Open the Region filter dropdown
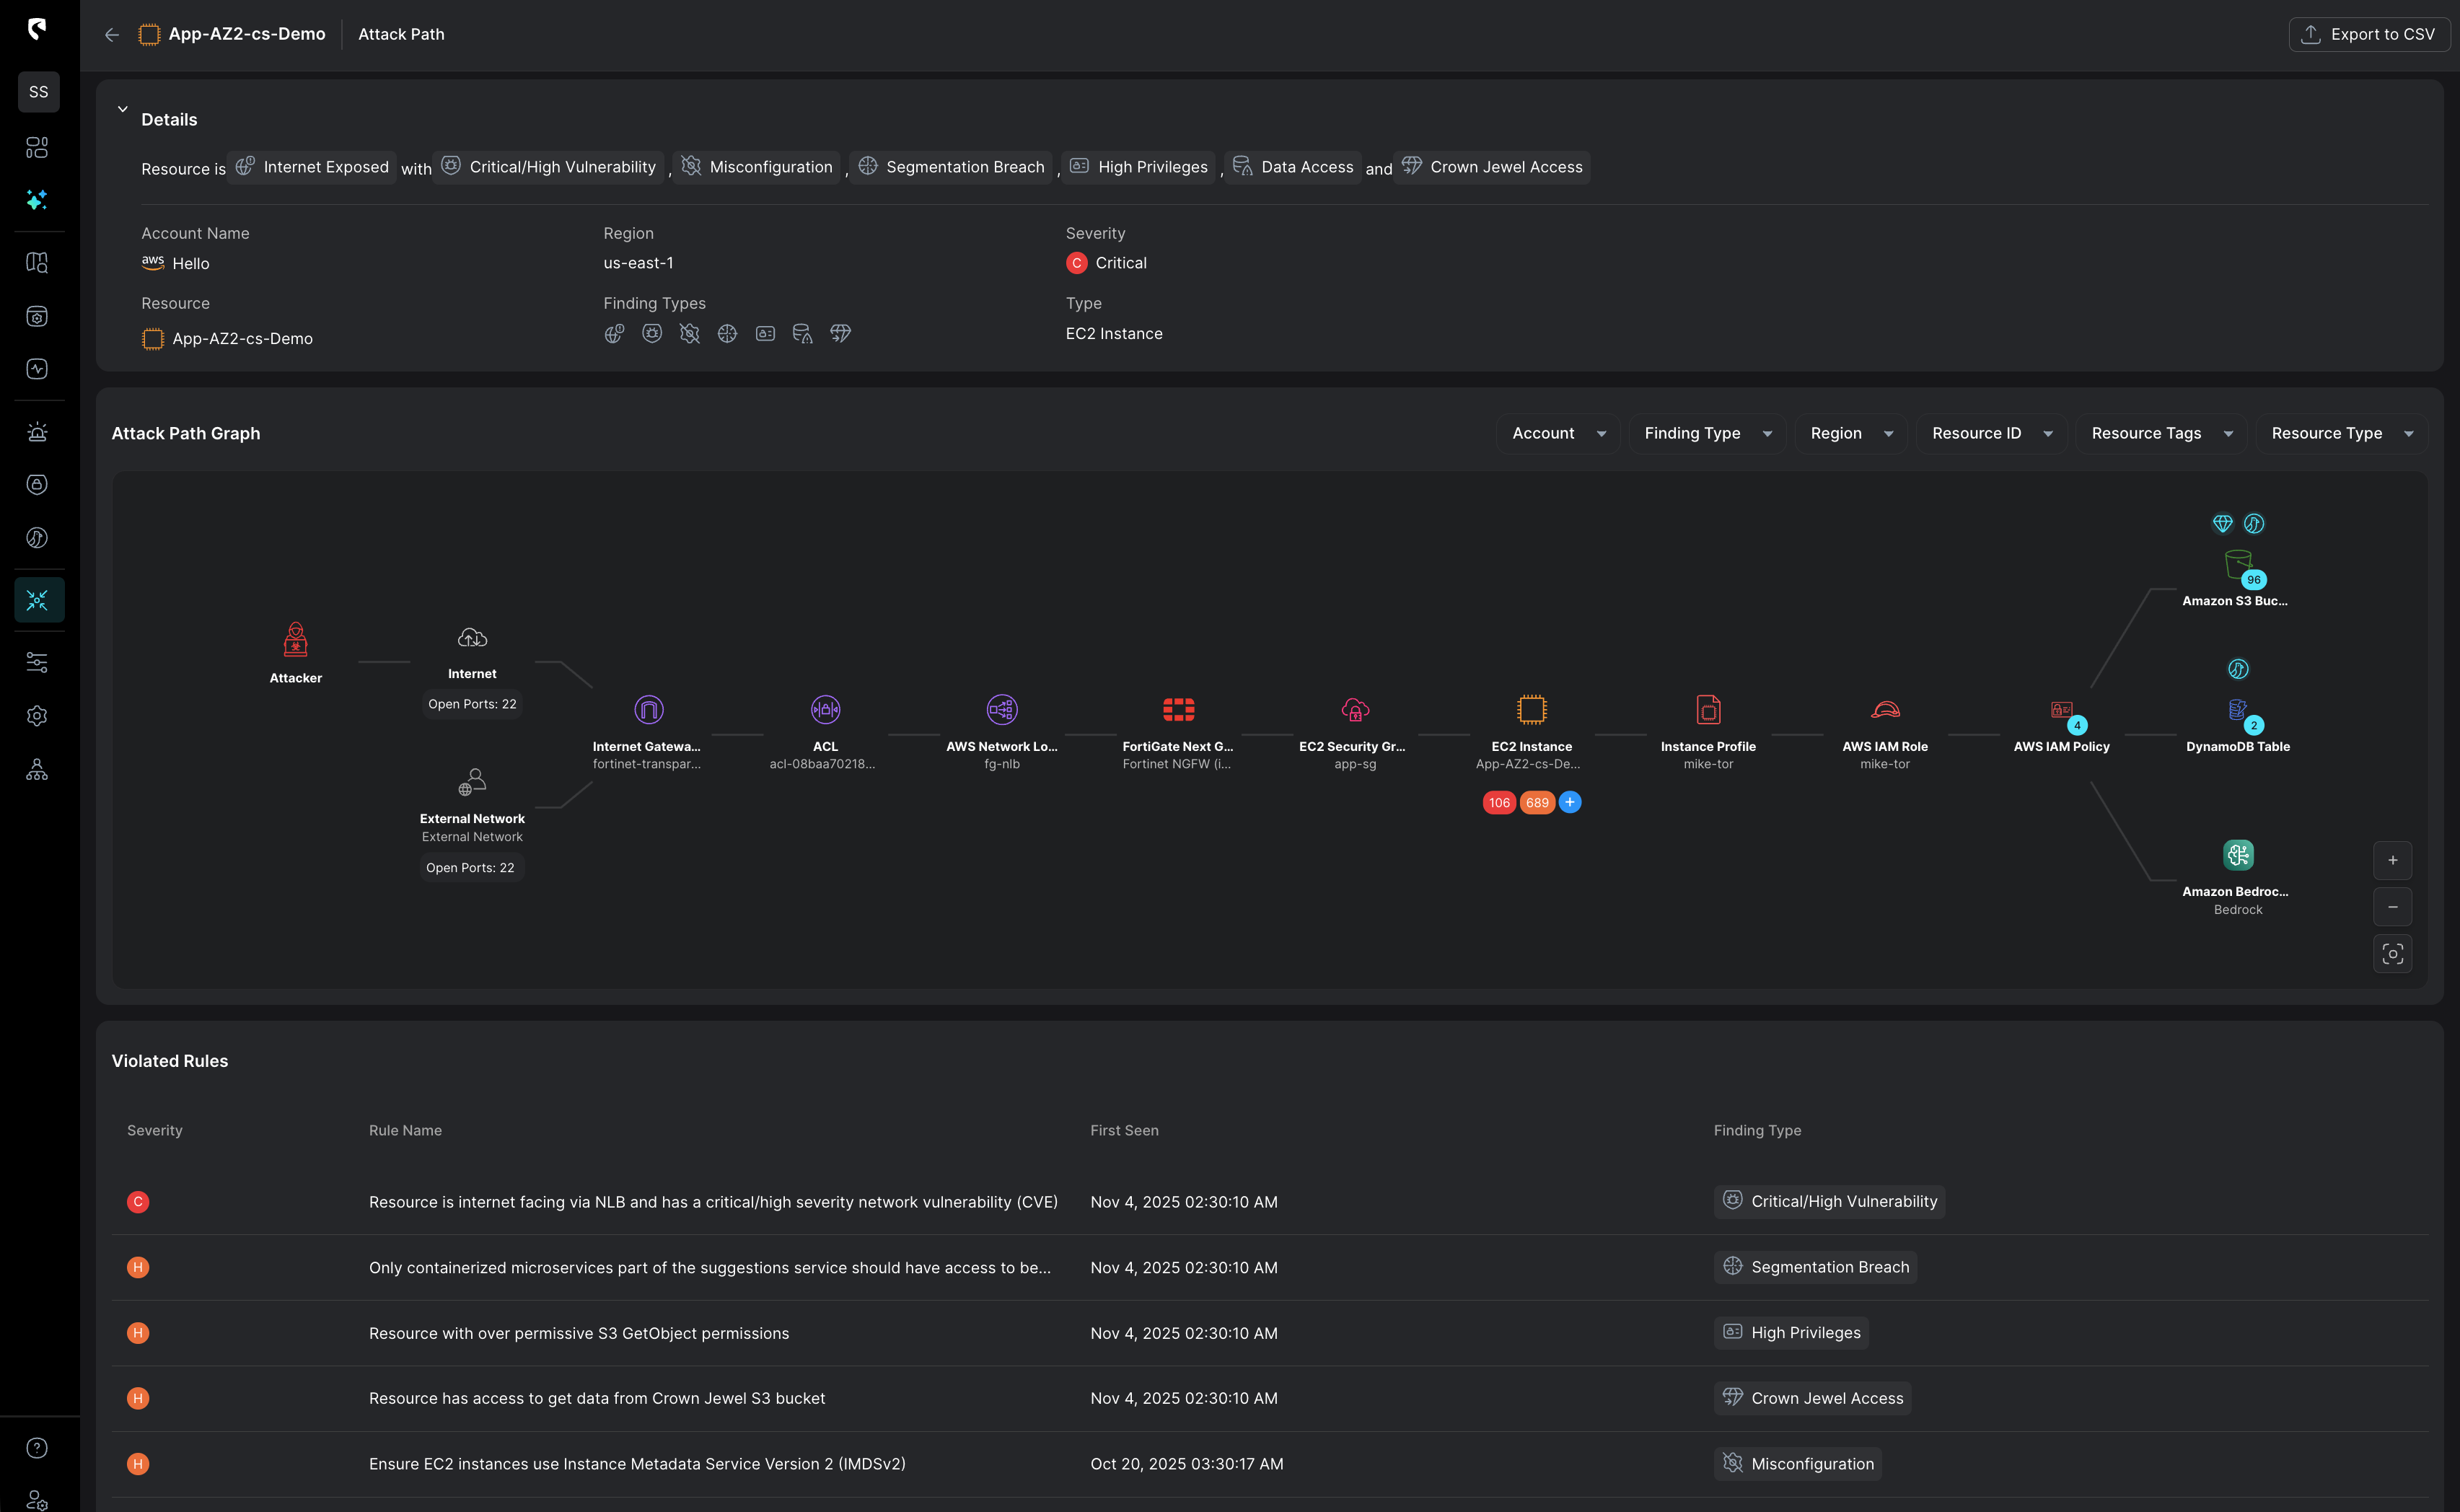This screenshot has height=1512, width=2460. coord(1850,433)
